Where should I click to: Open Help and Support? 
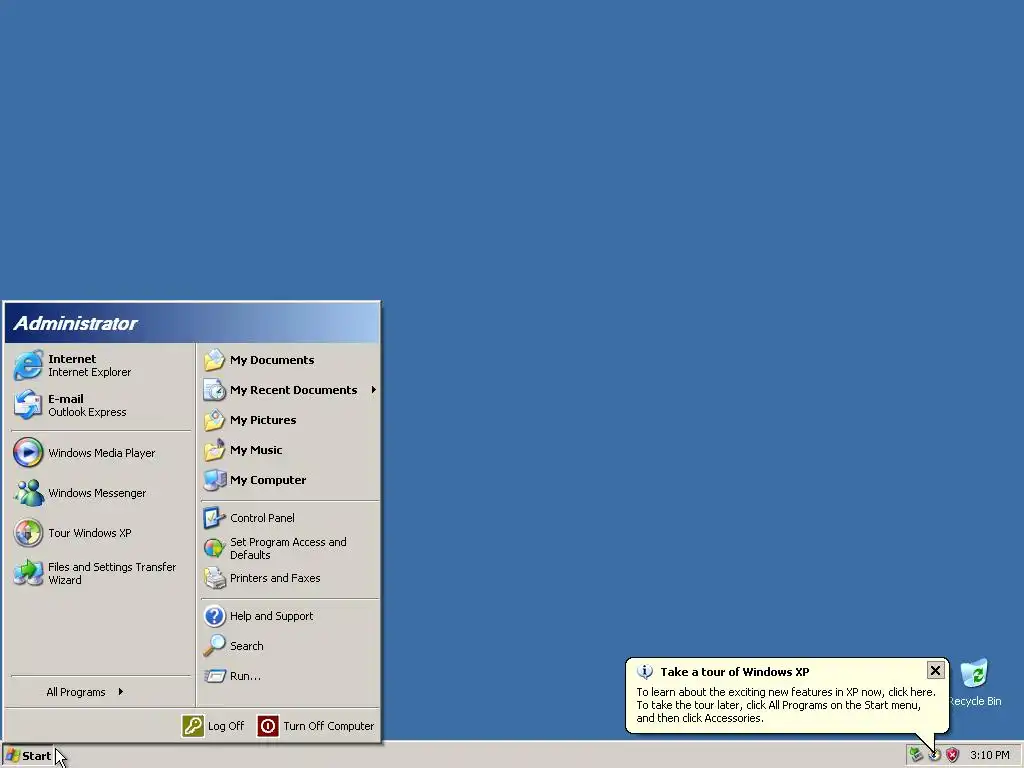click(290, 616)
